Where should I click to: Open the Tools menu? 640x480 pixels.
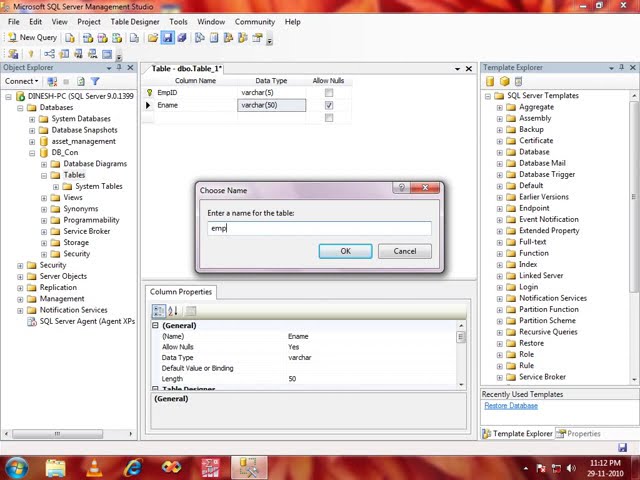(x=178, y=22)
